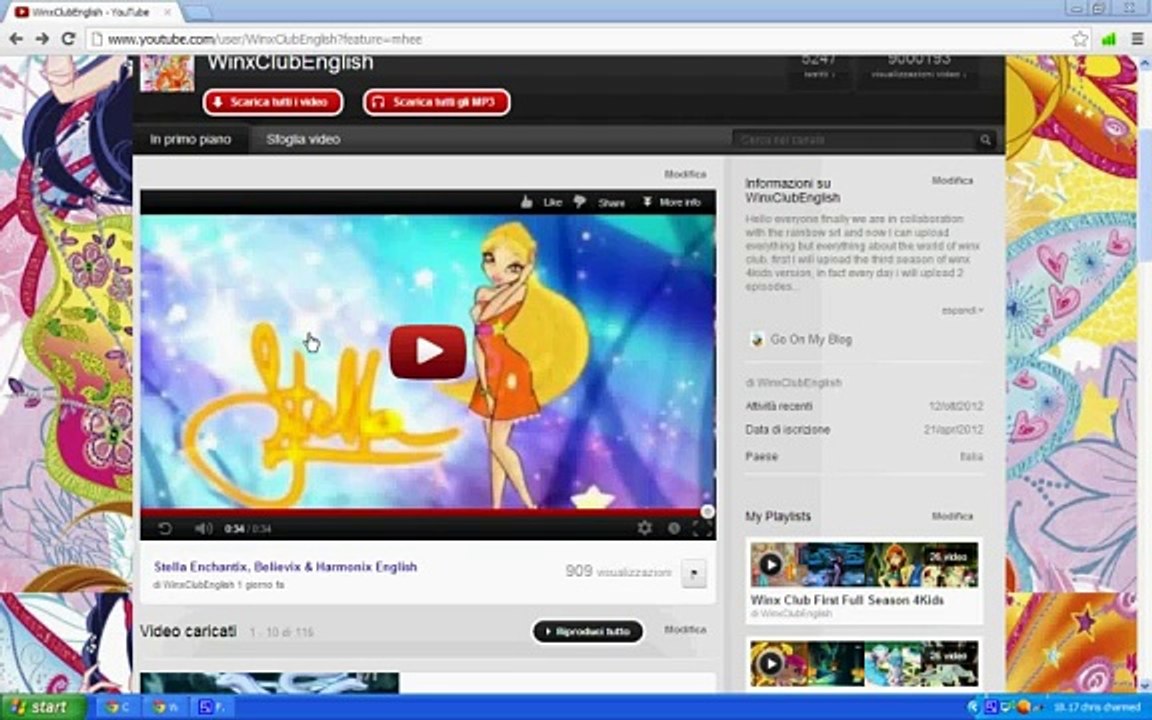Click 'Attività recenti' row text
The image size is (1152, 720).
click(x=779, y=406)
